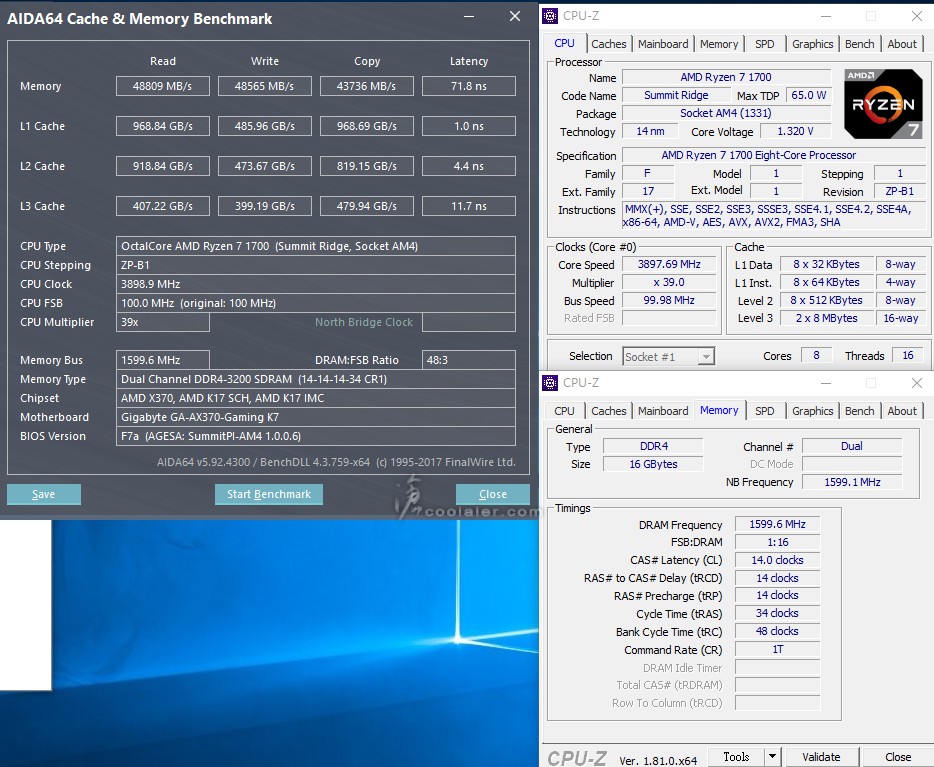Click the Command Rate 1T value
The height and width of the screenshot is (767, 934).
pyautogui.click(x=777, y=649)
